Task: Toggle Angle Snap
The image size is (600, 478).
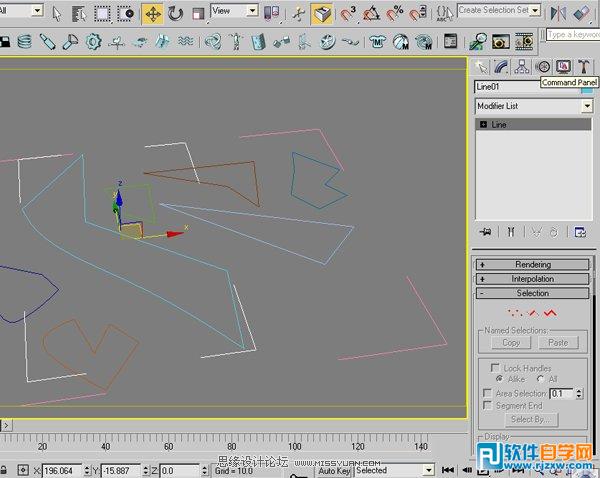Action: pyautogui.click(x=371, y=14)
